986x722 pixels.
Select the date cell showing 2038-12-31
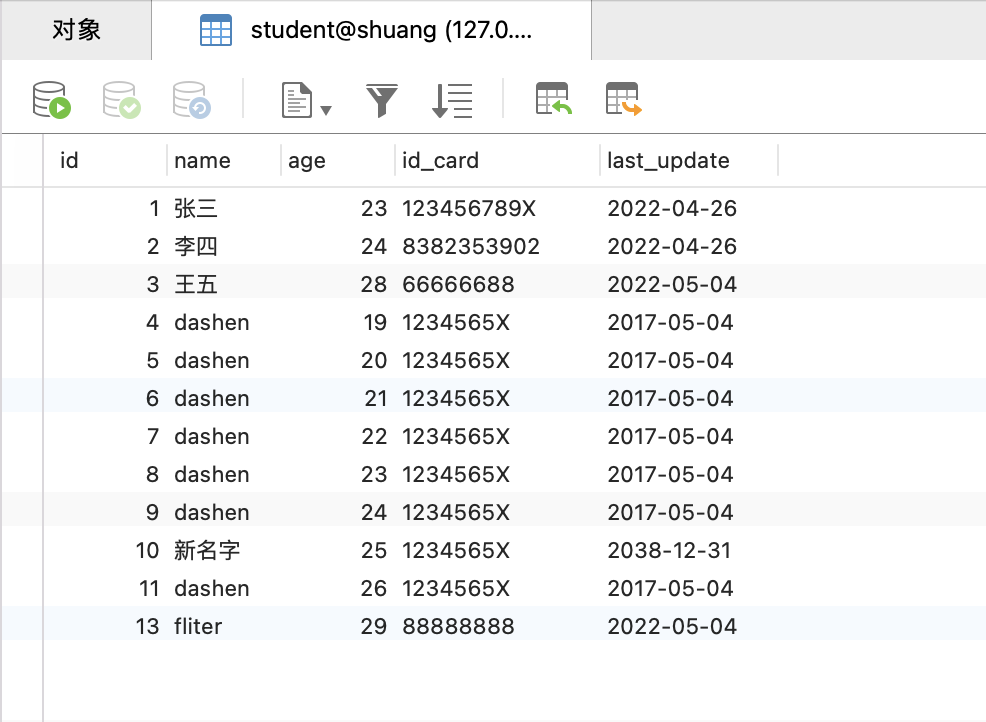pos(669,550)
